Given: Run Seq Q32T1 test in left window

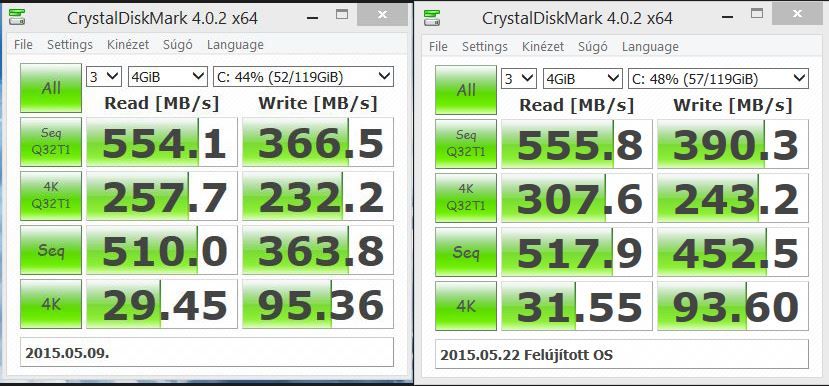Looking at the screenshot, I should pyautogui.click(x=51, y=142).
